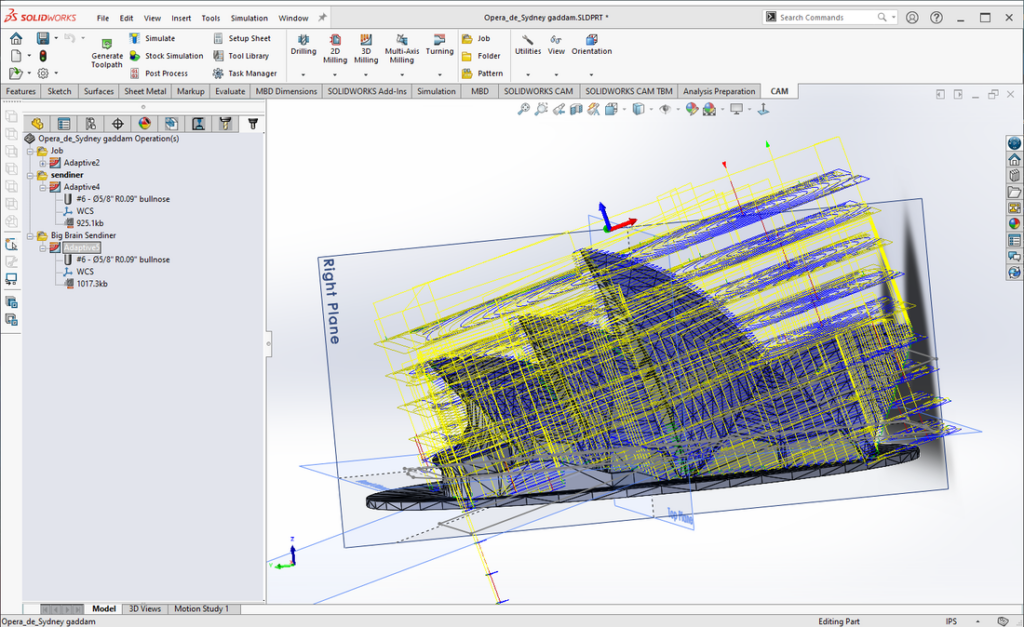Select the 925.1kb toolpath data item
This screenshot has height=627, width=1024.
tap(90, 223)
